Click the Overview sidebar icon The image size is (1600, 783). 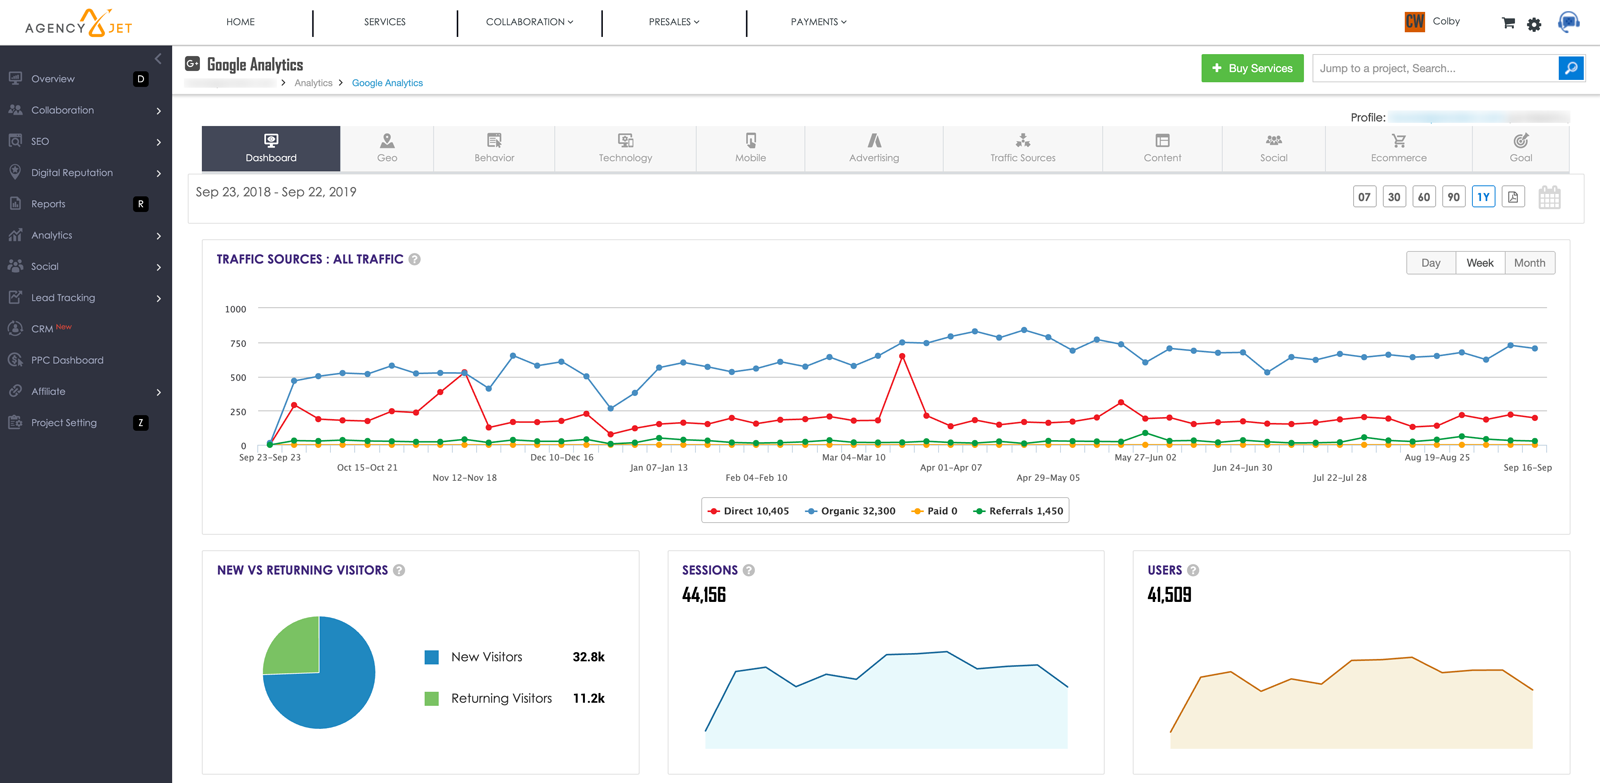pyautogui.click(x=15, y=78)
